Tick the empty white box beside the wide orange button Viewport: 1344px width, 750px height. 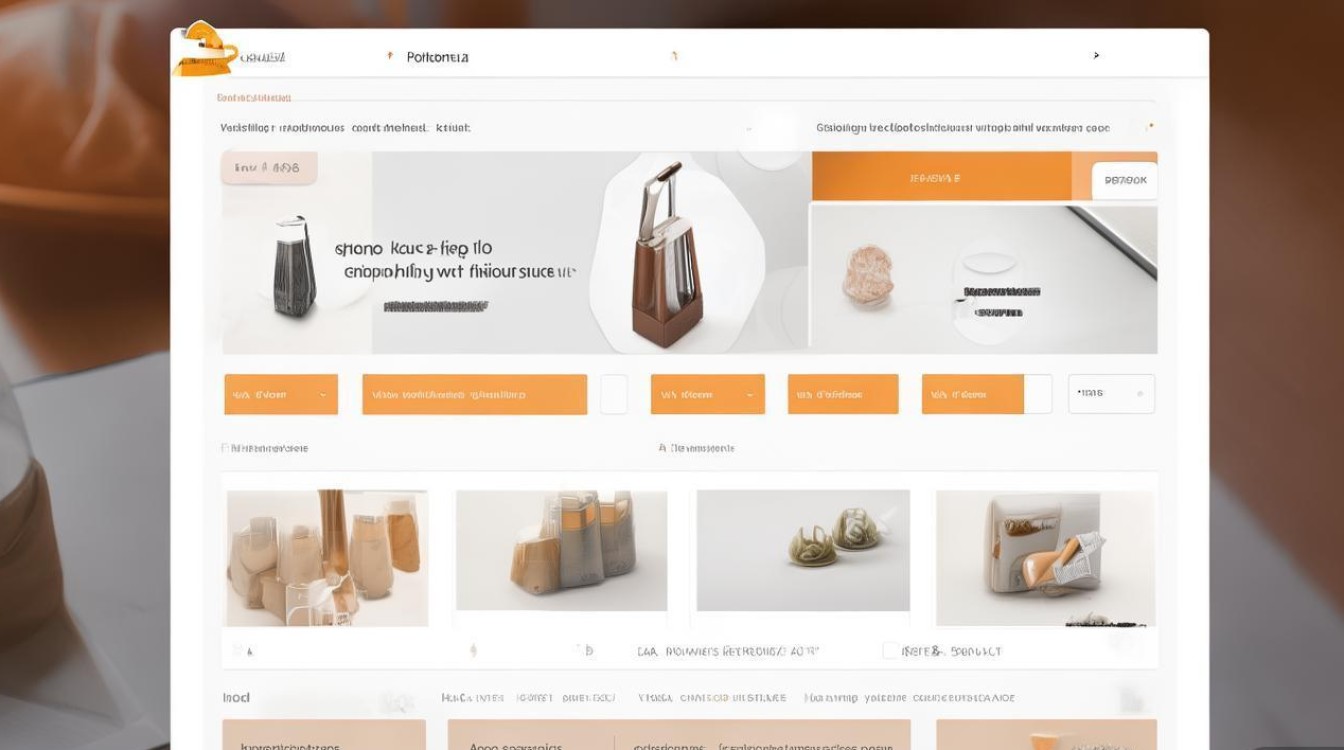[x=613, y=394]
